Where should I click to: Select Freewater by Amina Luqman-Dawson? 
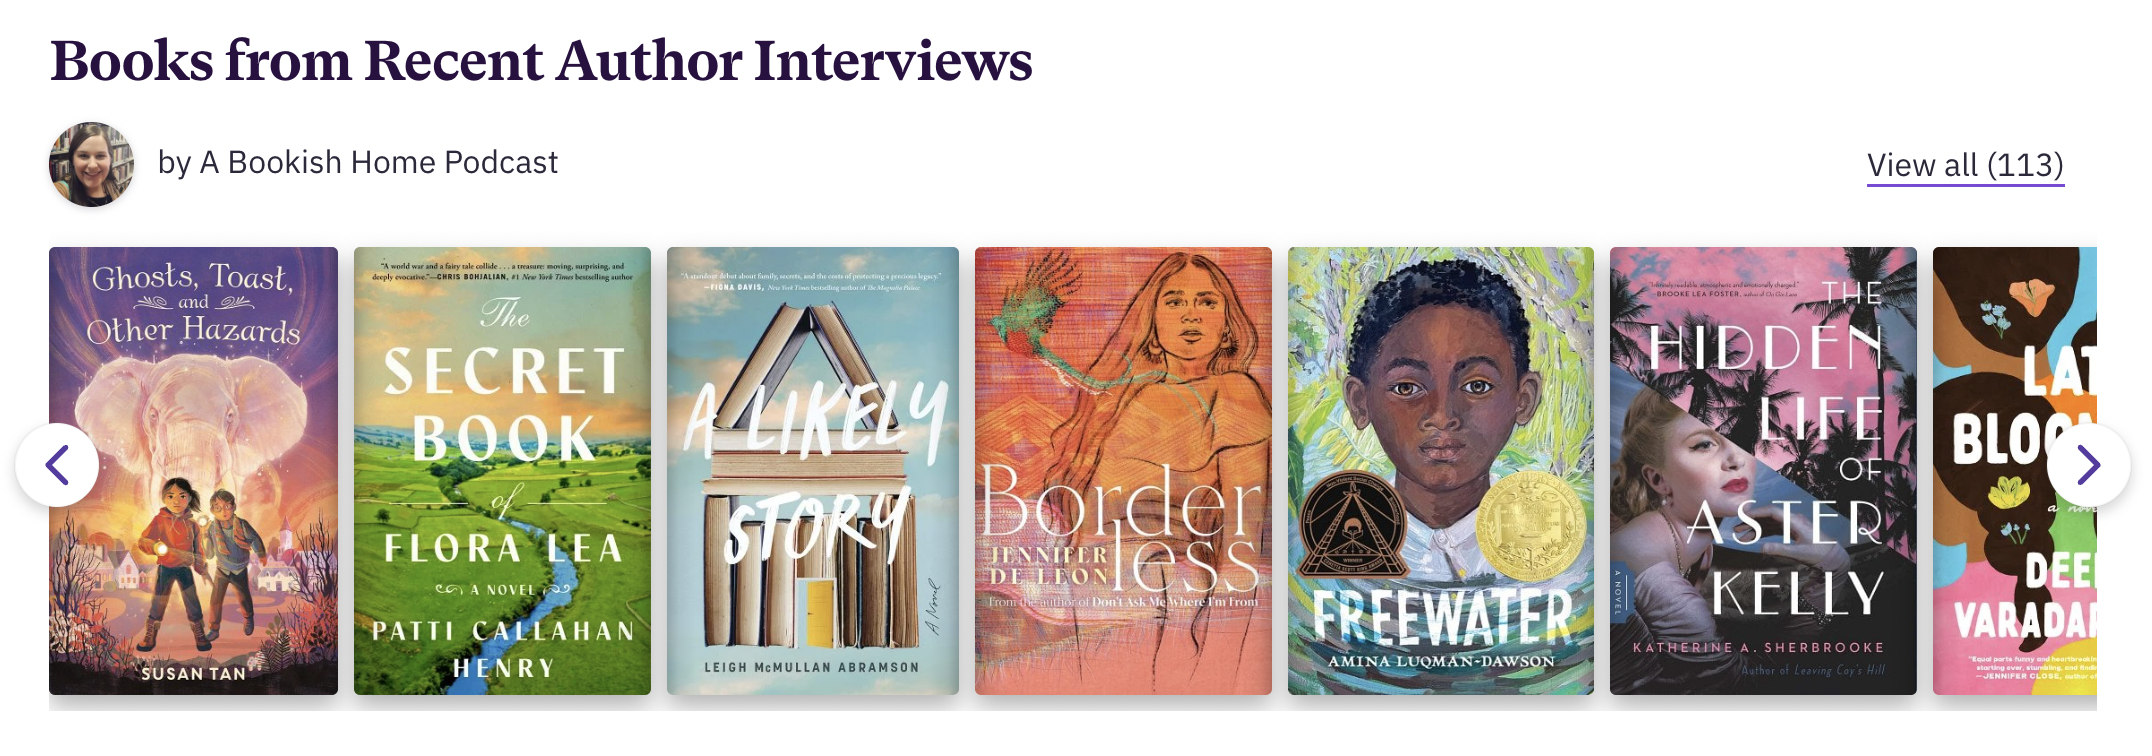tap(1441, 471)
